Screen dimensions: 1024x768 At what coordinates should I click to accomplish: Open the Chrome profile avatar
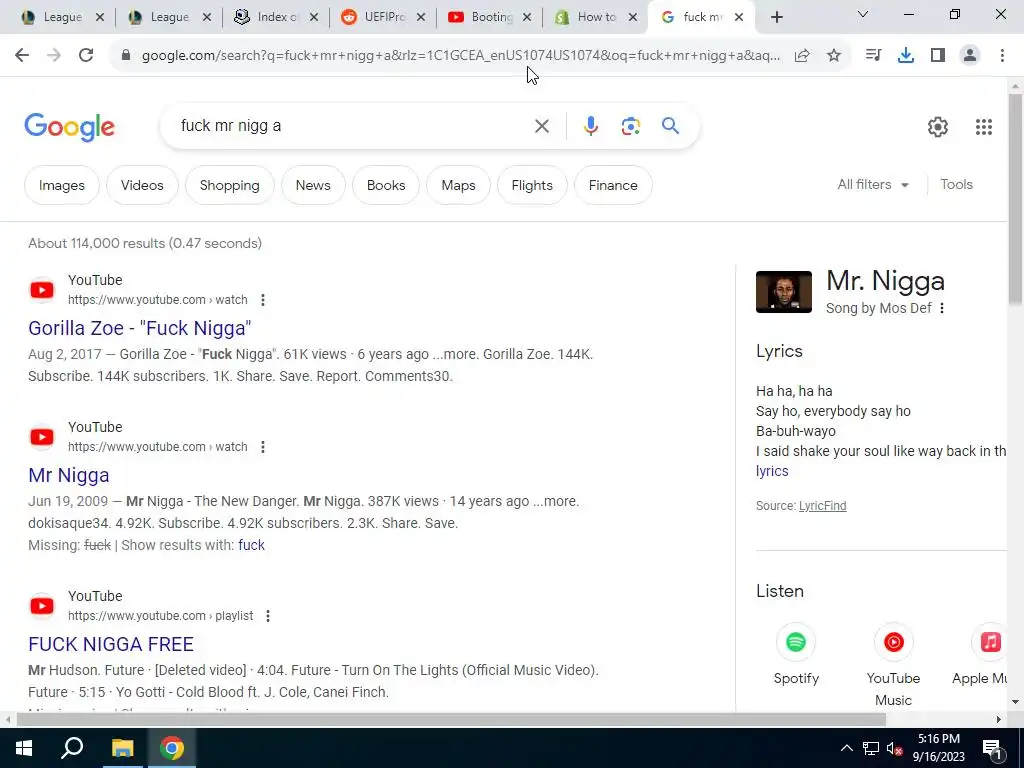point(970,56)
